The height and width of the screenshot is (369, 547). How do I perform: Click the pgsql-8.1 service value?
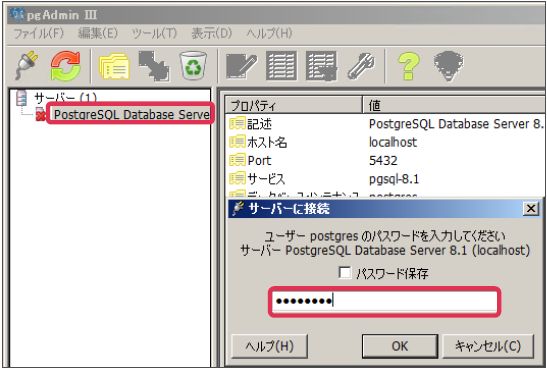coord(394,179)
